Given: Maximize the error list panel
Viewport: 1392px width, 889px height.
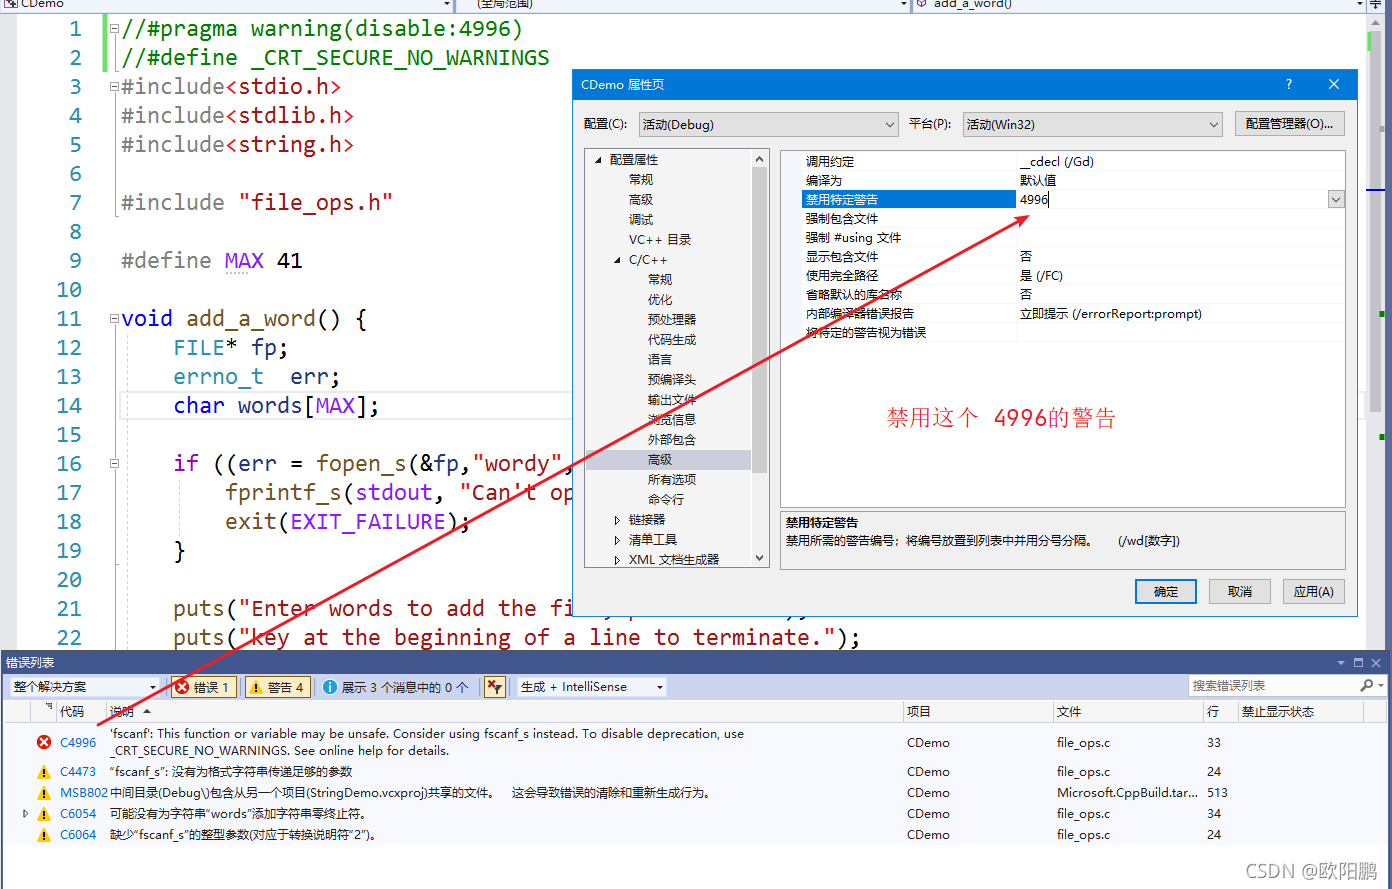Looking at the screenshot, I should pyautogui.click(x=1358, y=663).
